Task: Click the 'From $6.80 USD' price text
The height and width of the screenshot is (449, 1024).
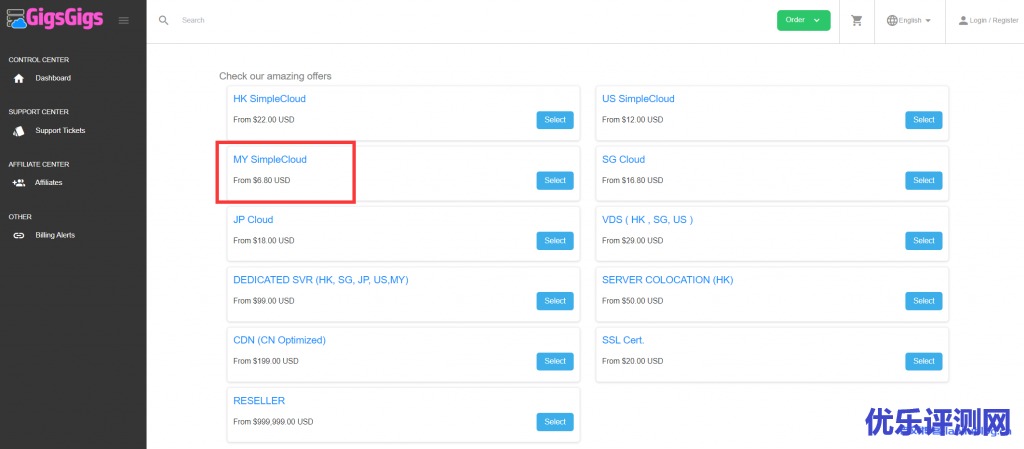Action: pyautogui.click(x=261, y=180)
